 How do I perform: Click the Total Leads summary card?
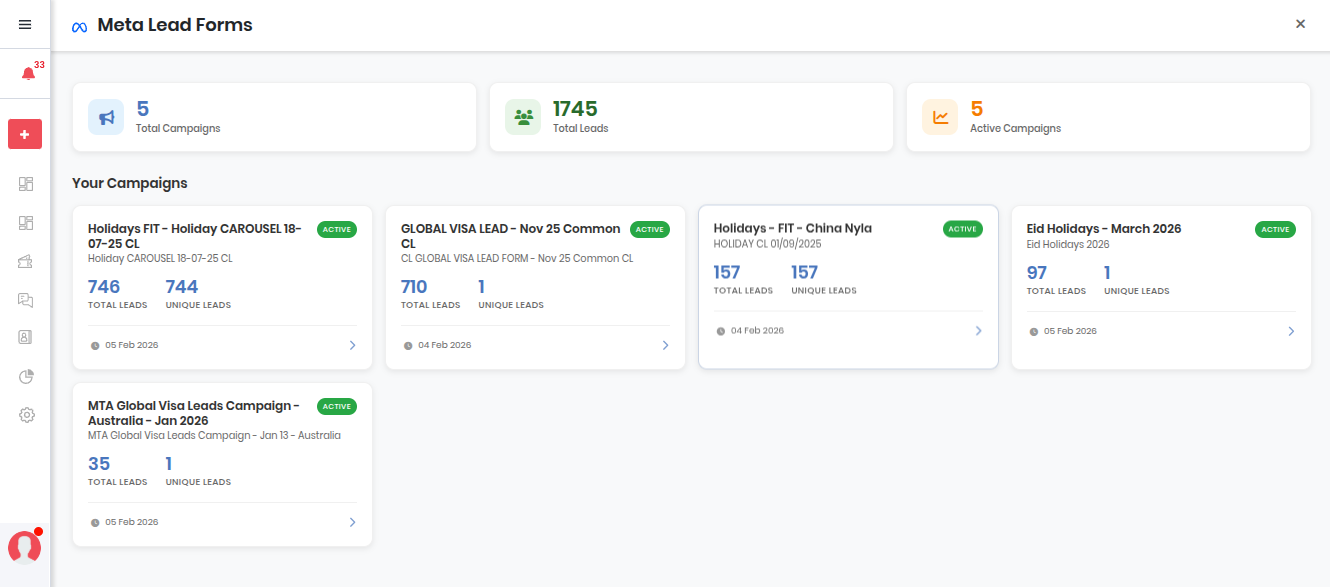pos(690,117)
